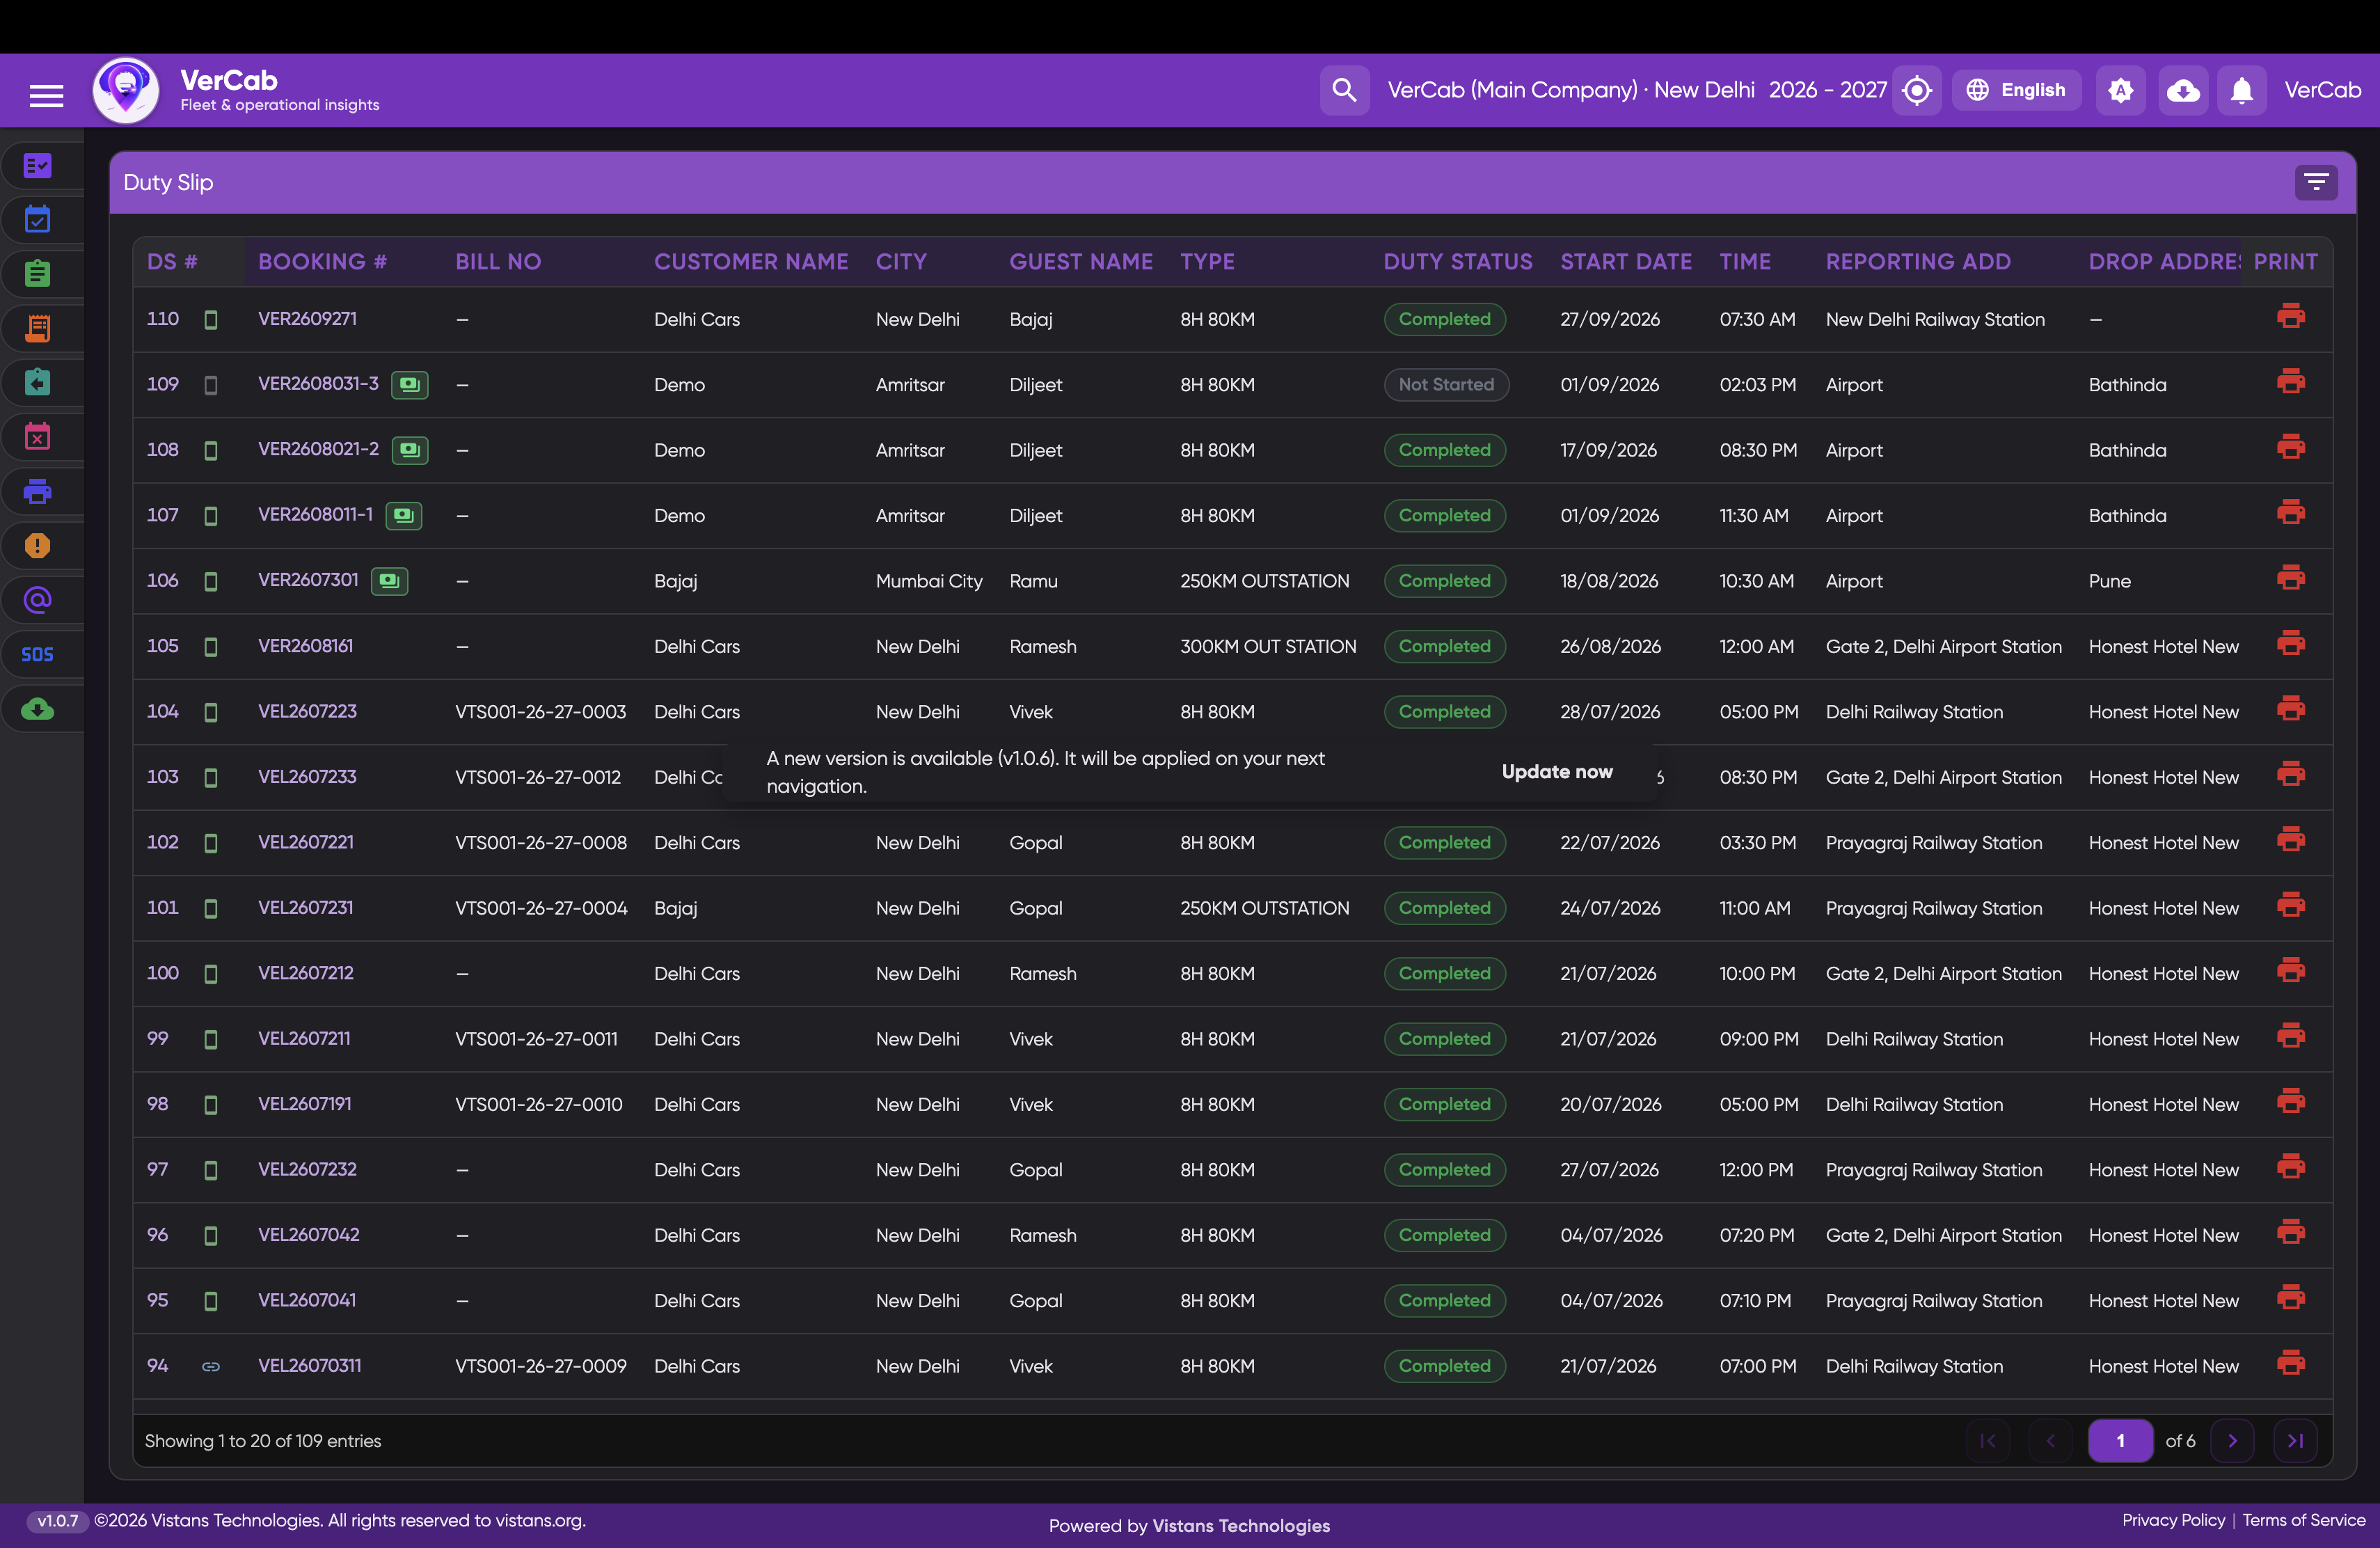Click the orange alert icon in sidebar
2380x1548 pixels.
pos(38,545)
